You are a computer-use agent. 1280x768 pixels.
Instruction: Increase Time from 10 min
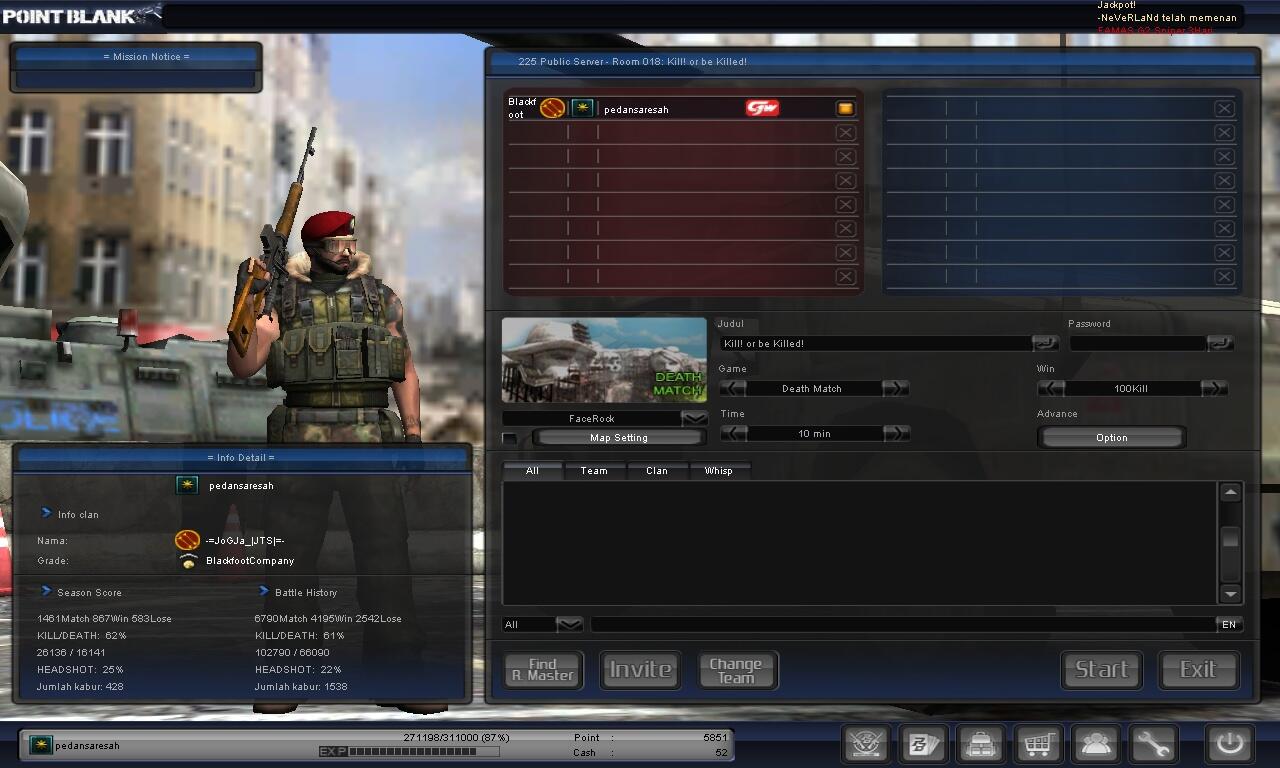(x=896, y=433)
